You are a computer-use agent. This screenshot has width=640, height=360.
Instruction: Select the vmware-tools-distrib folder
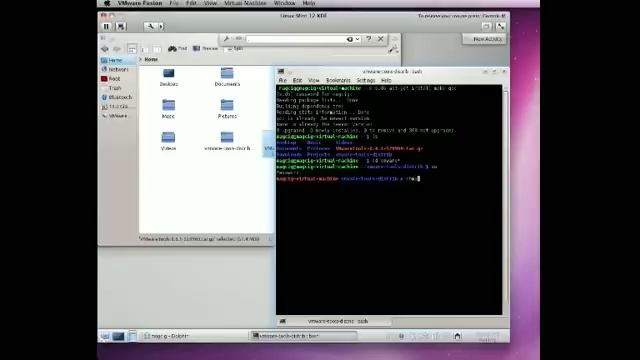(x=227, y=141)
